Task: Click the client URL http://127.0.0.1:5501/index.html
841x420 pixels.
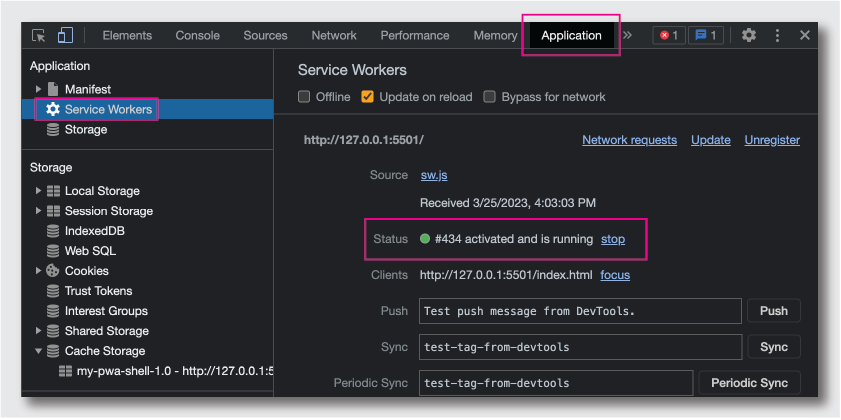Action: (x=506, y=275)
